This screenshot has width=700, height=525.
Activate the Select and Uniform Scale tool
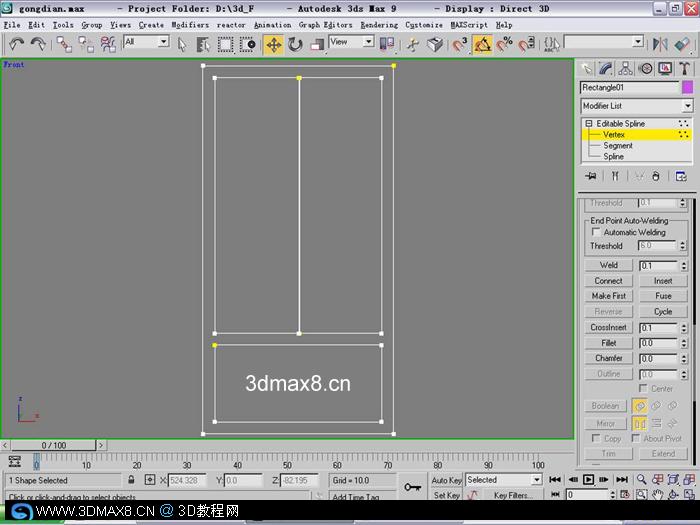(317, 44)
